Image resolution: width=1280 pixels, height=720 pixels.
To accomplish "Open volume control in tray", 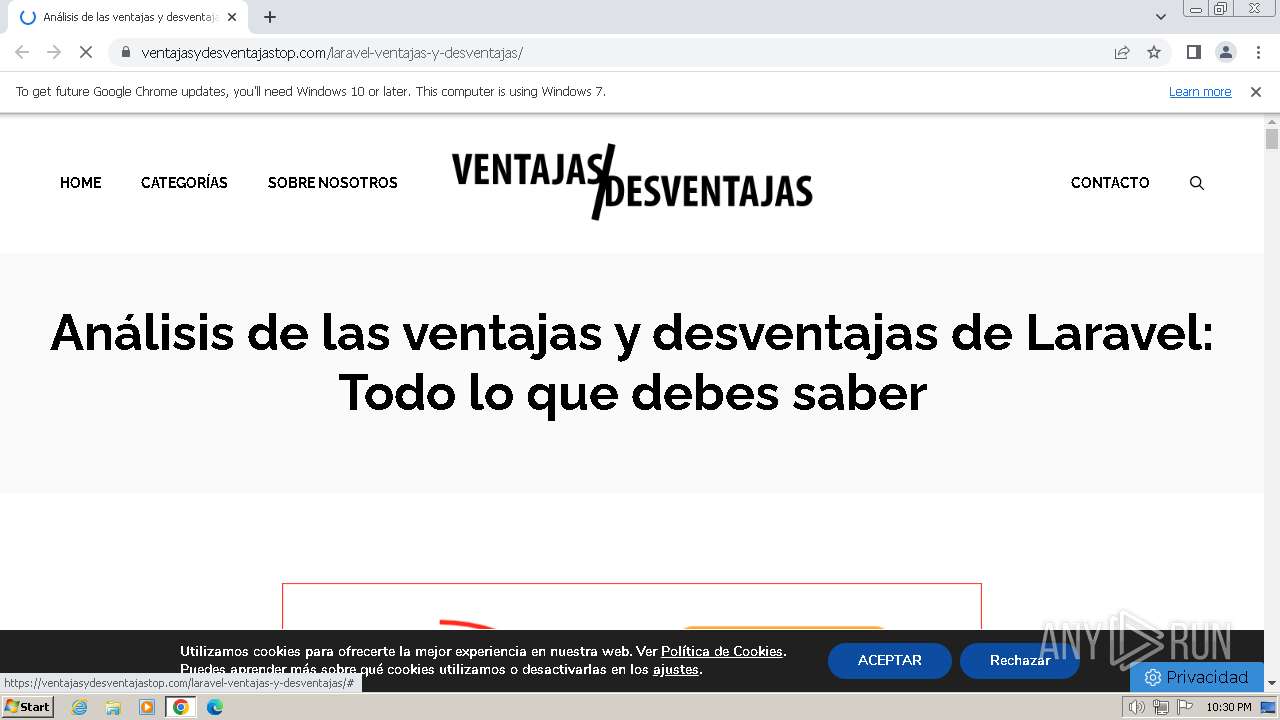I will click(1137, 707).
